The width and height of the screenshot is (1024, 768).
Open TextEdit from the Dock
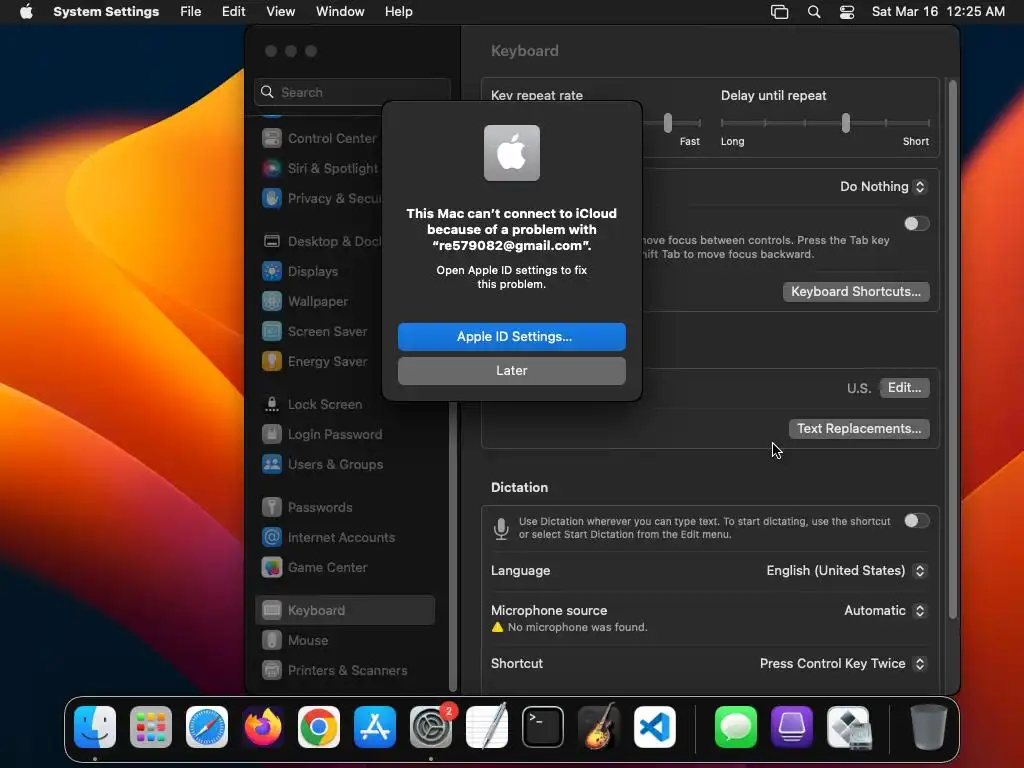[x=487, y=727]
